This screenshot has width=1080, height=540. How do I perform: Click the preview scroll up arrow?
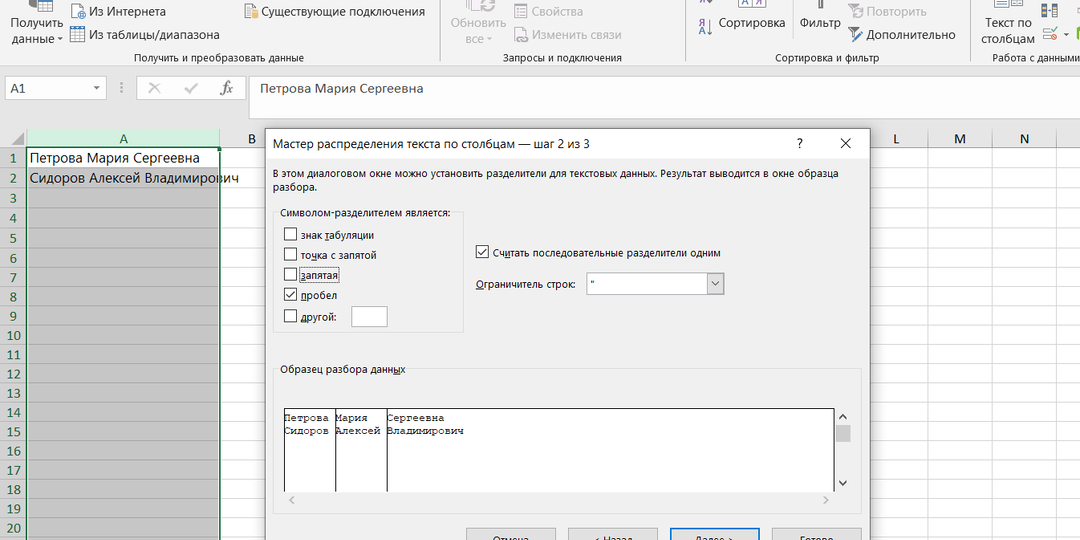pyautogui.click(x=843, y=417)
